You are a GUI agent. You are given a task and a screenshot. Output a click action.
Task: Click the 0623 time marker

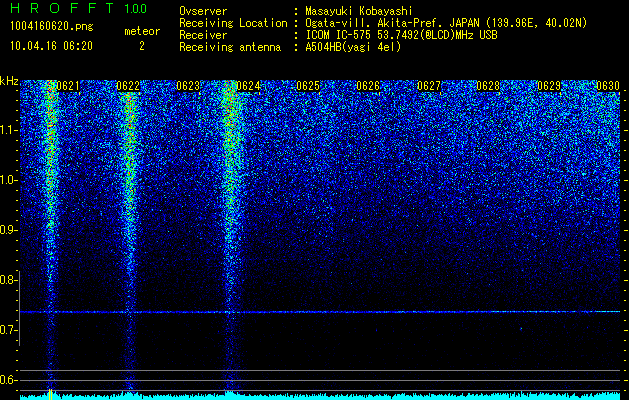point(188,86)
